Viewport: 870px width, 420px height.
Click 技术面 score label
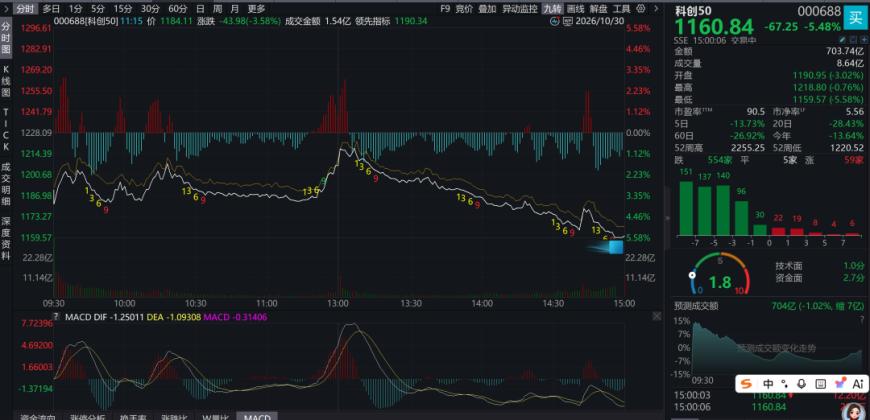click(x=788, y=266)
